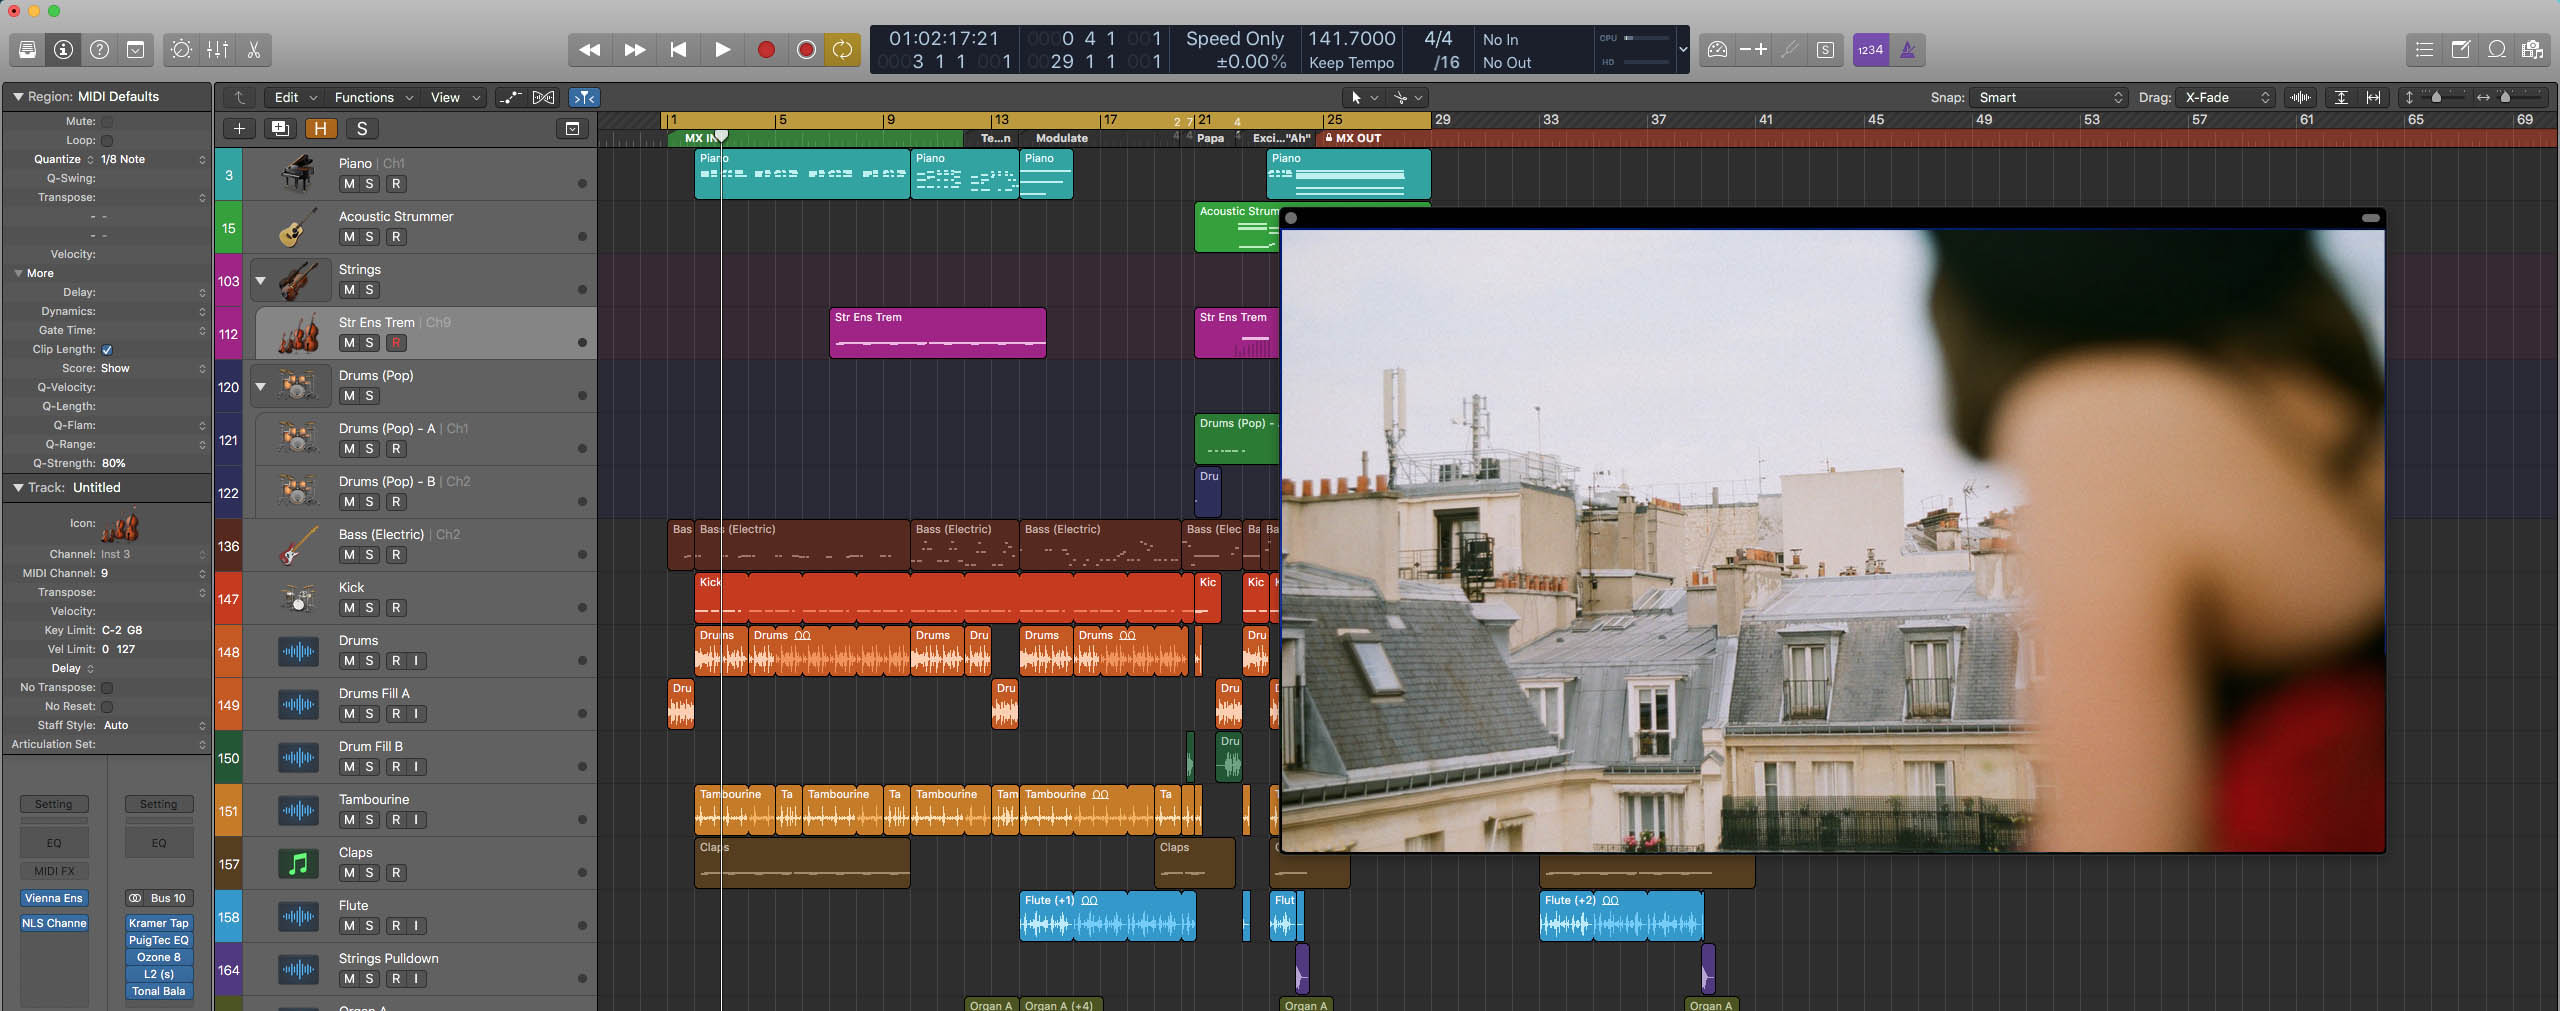Toggle the Flex view button
This screenshot has width=2560, height=1011.
[x=543, y=97]
